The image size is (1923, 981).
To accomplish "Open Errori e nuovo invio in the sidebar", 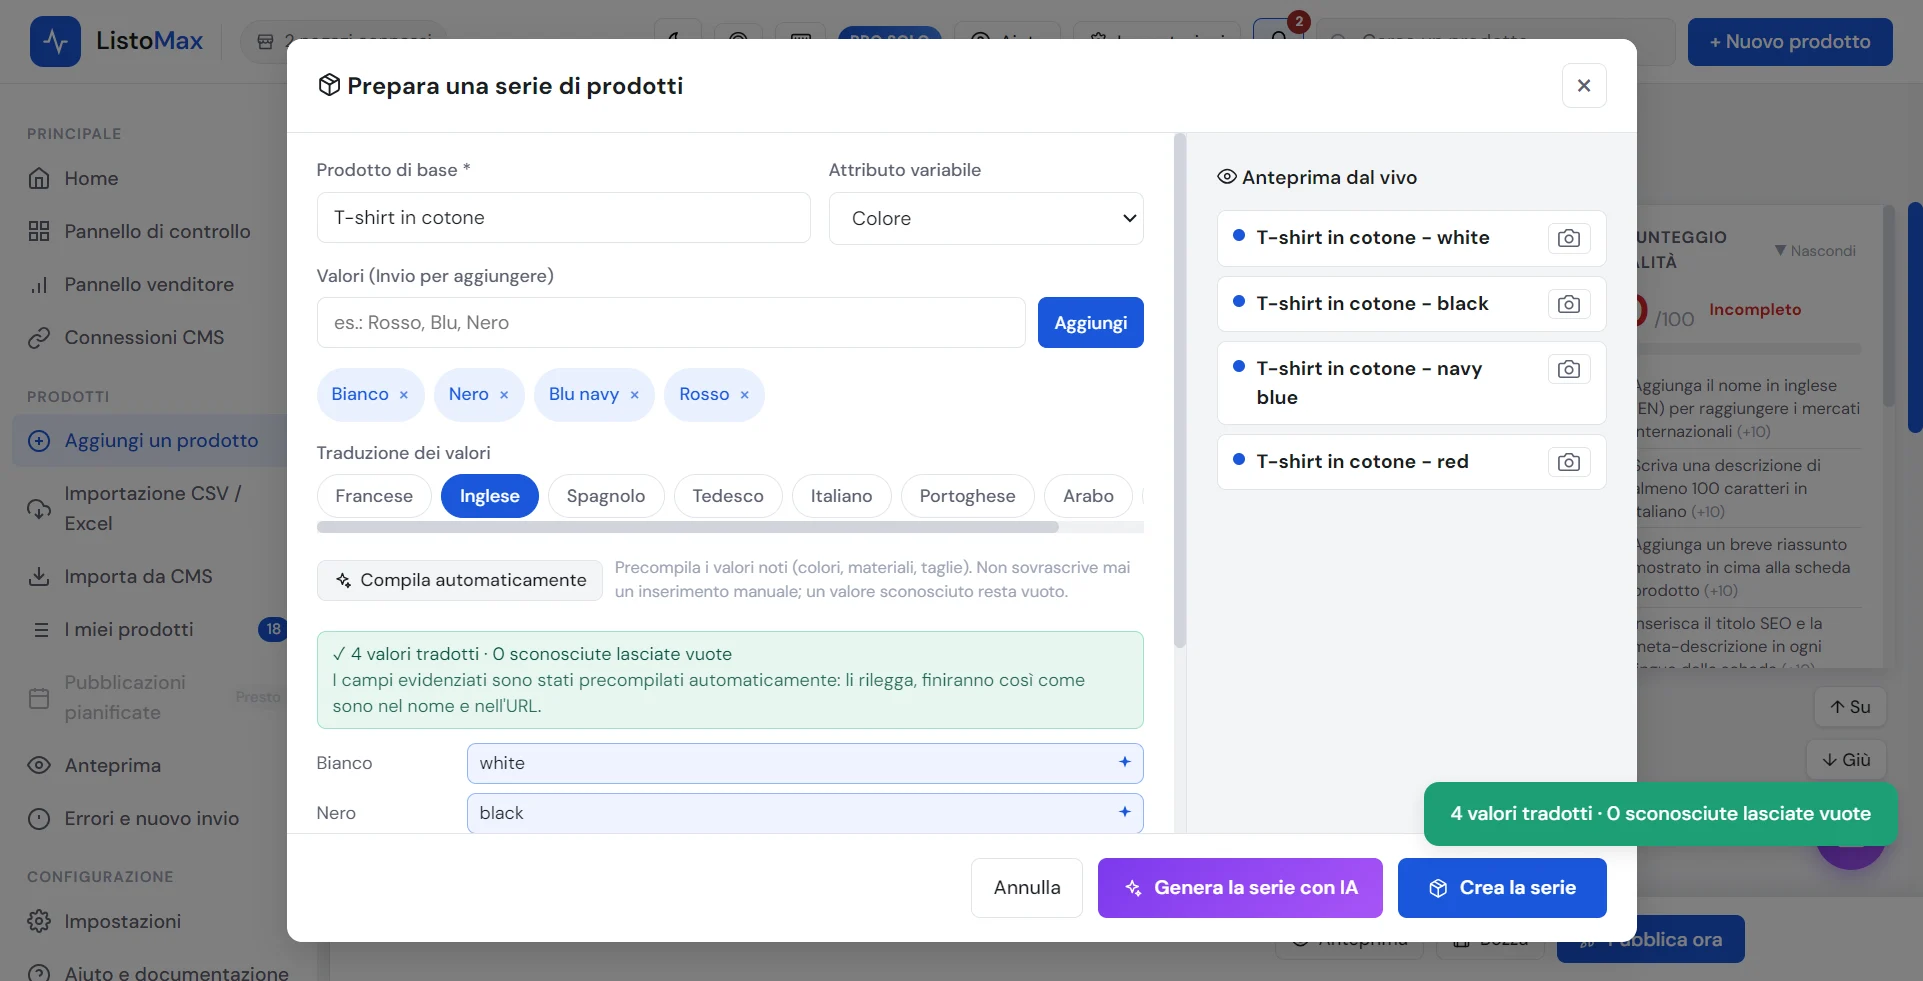I will tap(150, 818).
